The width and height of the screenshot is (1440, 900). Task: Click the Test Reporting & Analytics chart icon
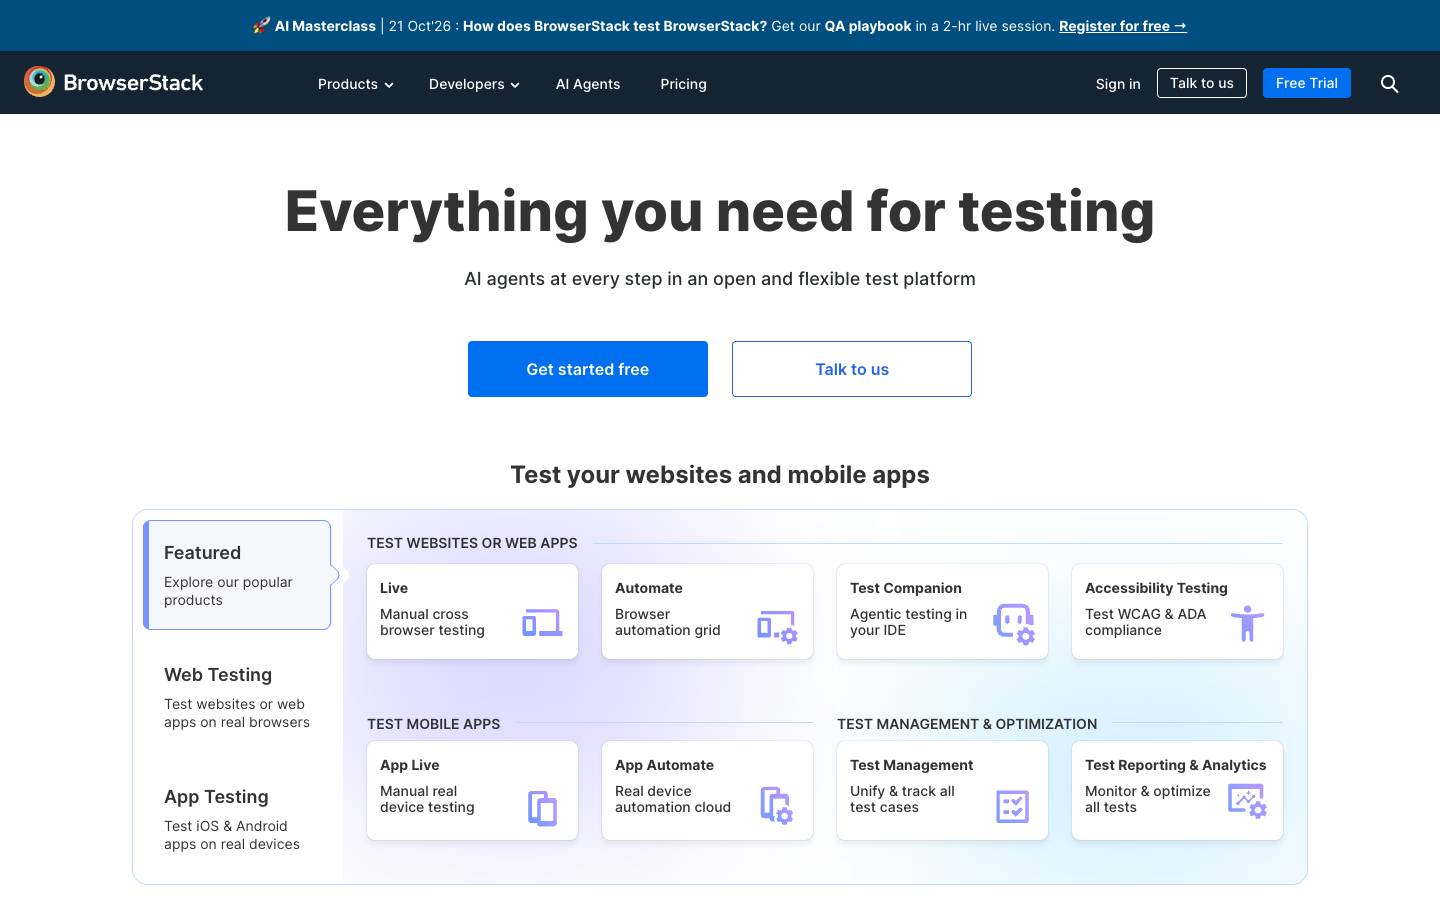coord(1247,801)
